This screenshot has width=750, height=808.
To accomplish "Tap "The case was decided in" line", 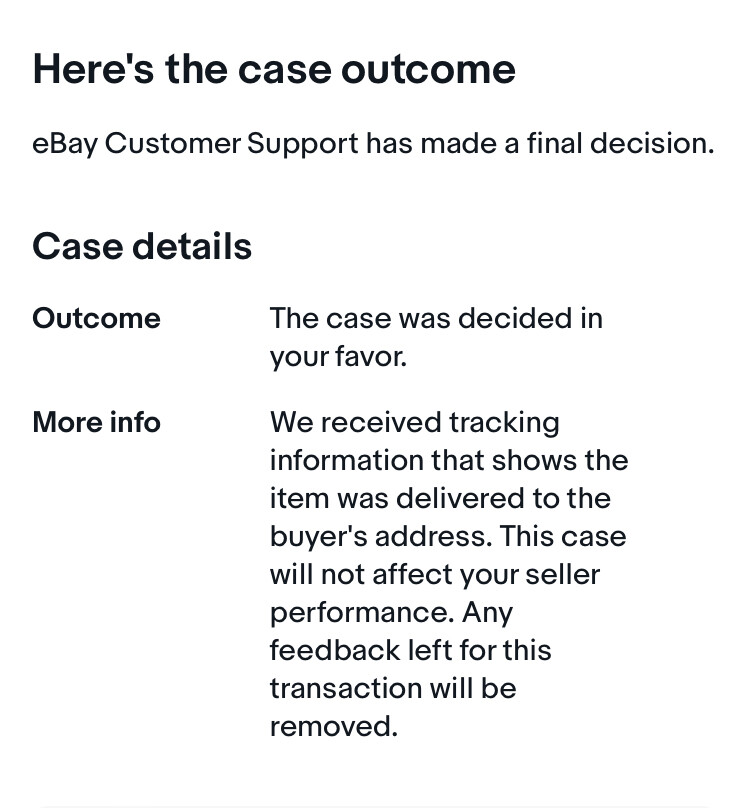I will [x=436, y=318].
